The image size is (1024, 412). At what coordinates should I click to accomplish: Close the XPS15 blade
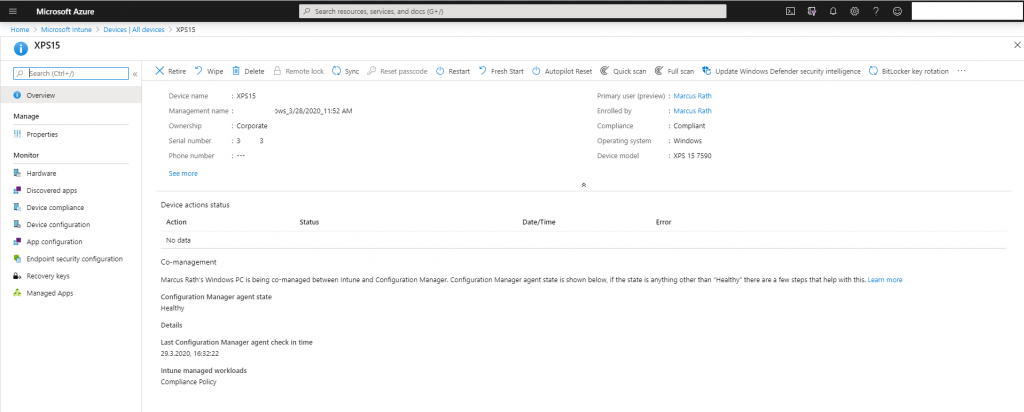coord(1017,44)
